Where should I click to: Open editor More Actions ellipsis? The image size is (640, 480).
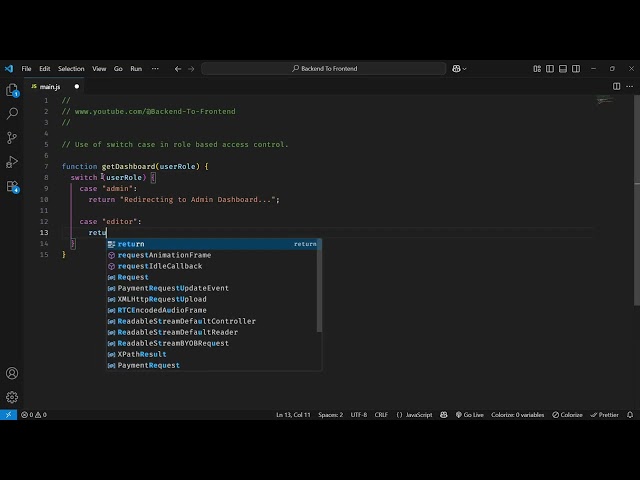click(x=629, y=86)
